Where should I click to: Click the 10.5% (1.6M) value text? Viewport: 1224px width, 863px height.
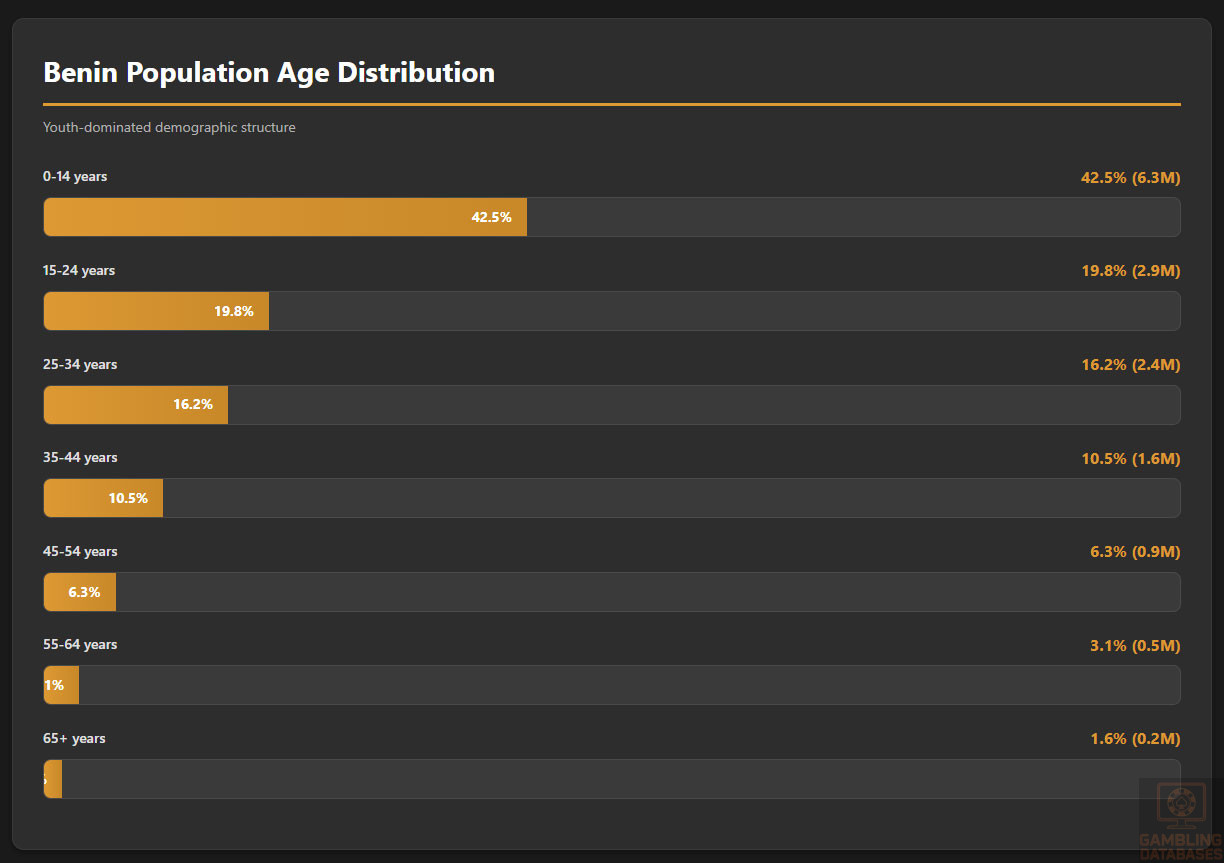(1130, 459)
